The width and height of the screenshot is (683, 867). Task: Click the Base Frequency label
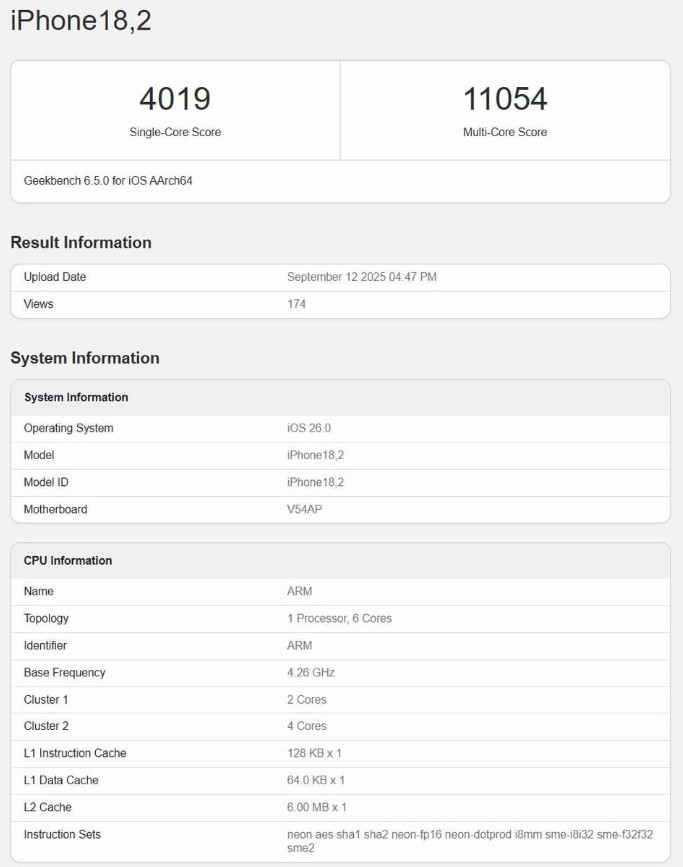64,672
